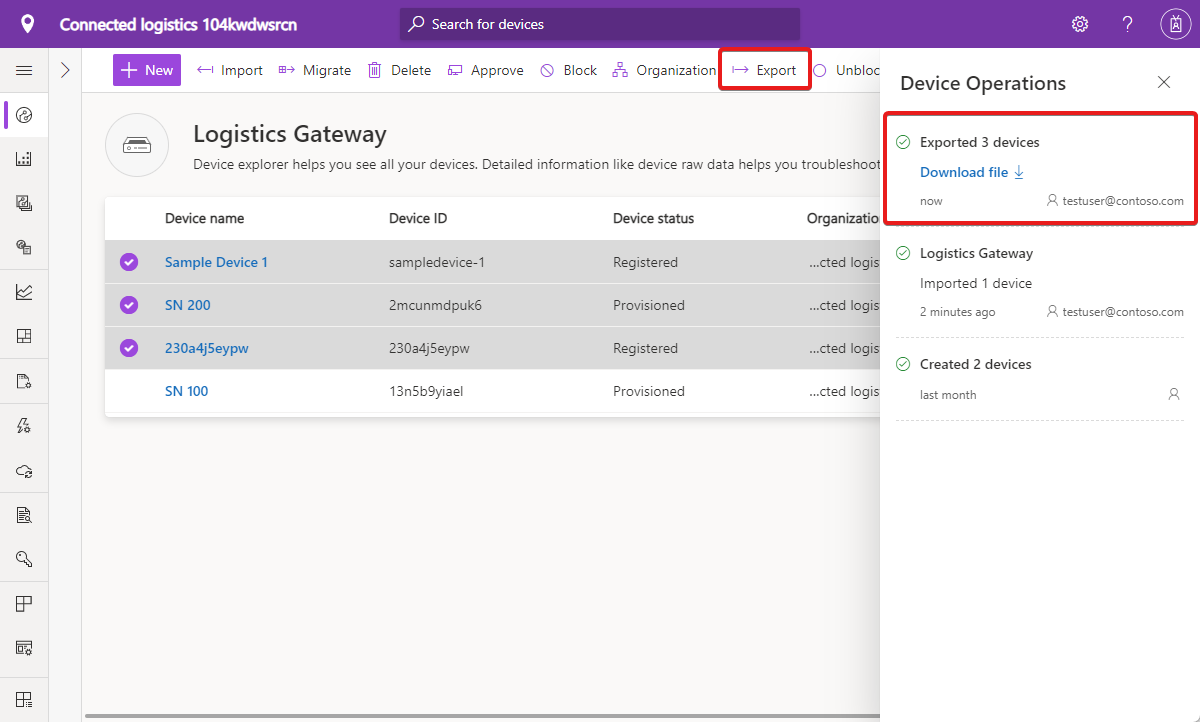The width and height of the screenshot is (1200, 722).
Task: Expand the hamburger navigation menu
Action: (x=24, y=70)
